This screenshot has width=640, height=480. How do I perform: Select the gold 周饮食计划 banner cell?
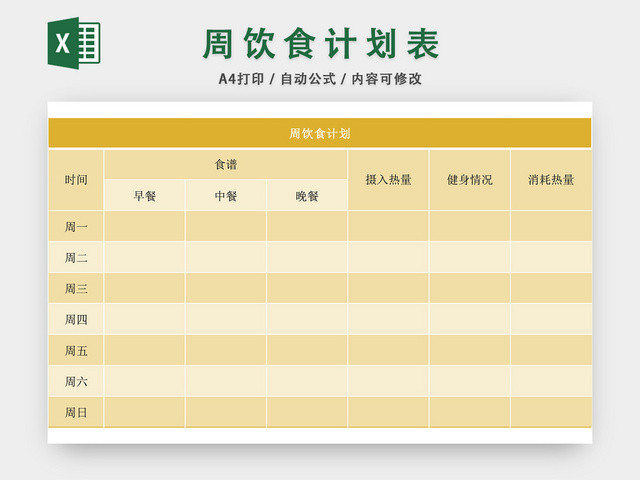320,133
